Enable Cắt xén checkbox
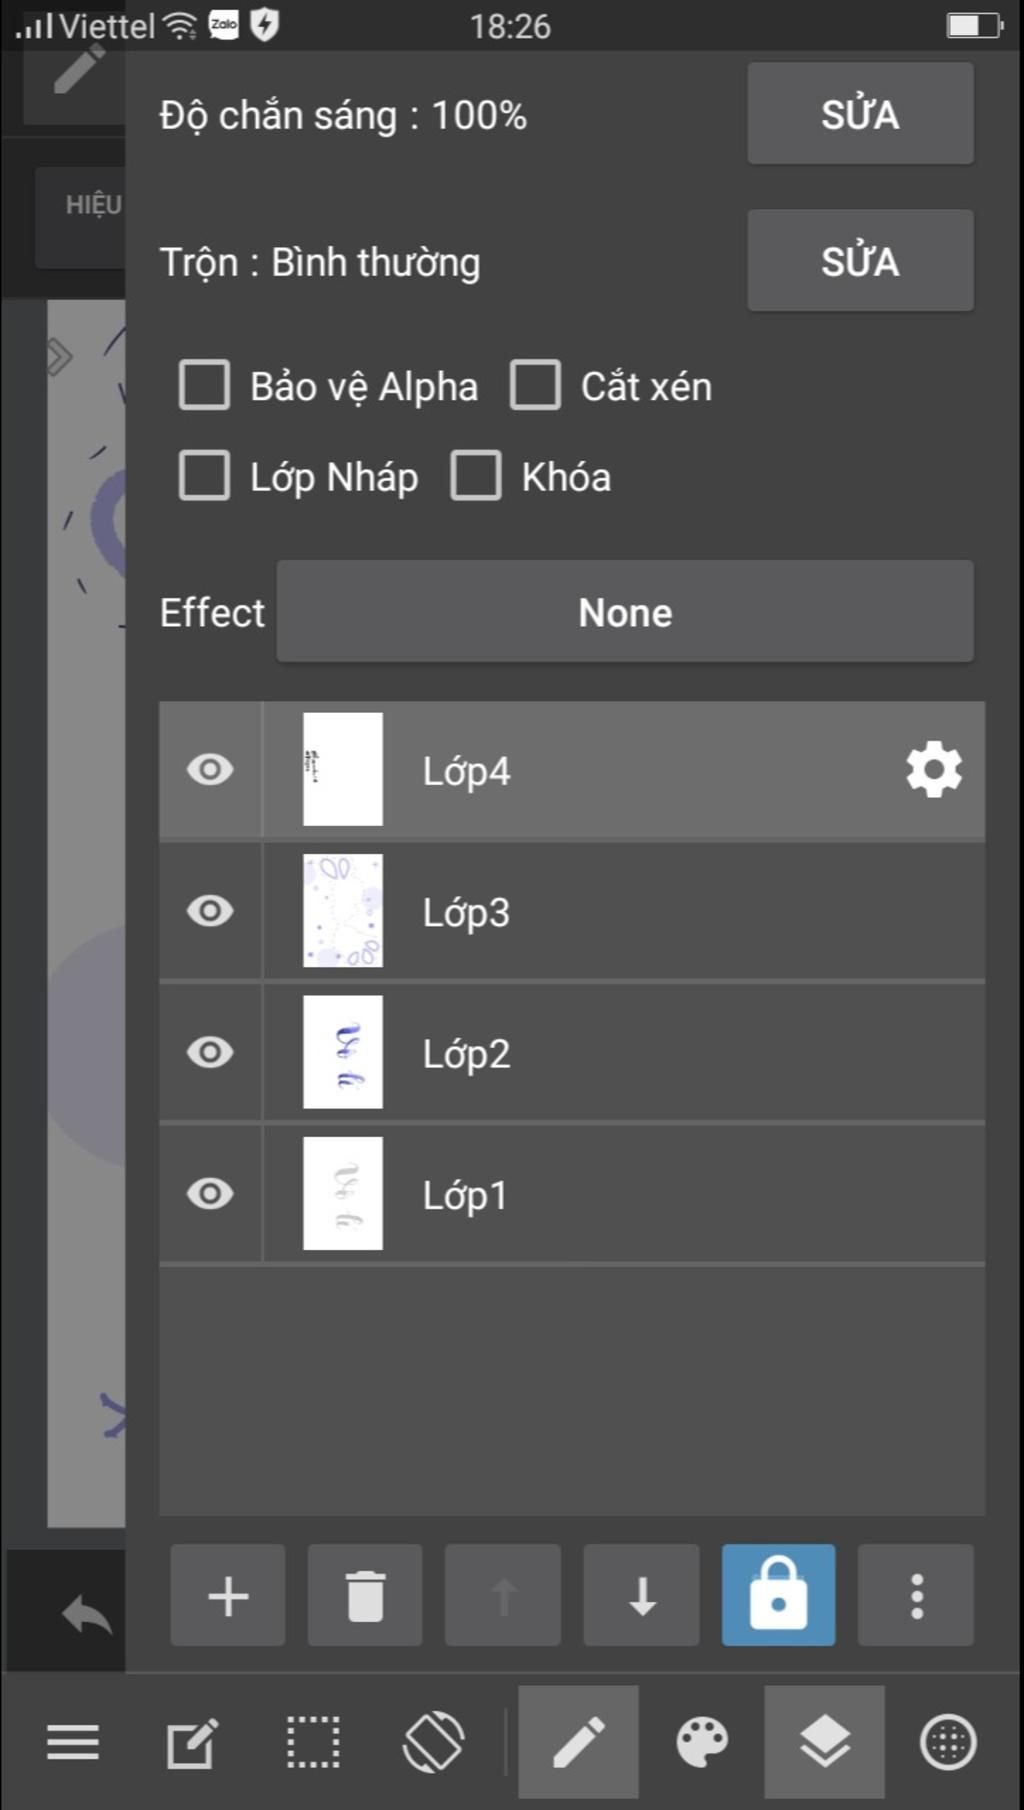The height and width of the screenshot is (1810, 1024). point(535,385)
